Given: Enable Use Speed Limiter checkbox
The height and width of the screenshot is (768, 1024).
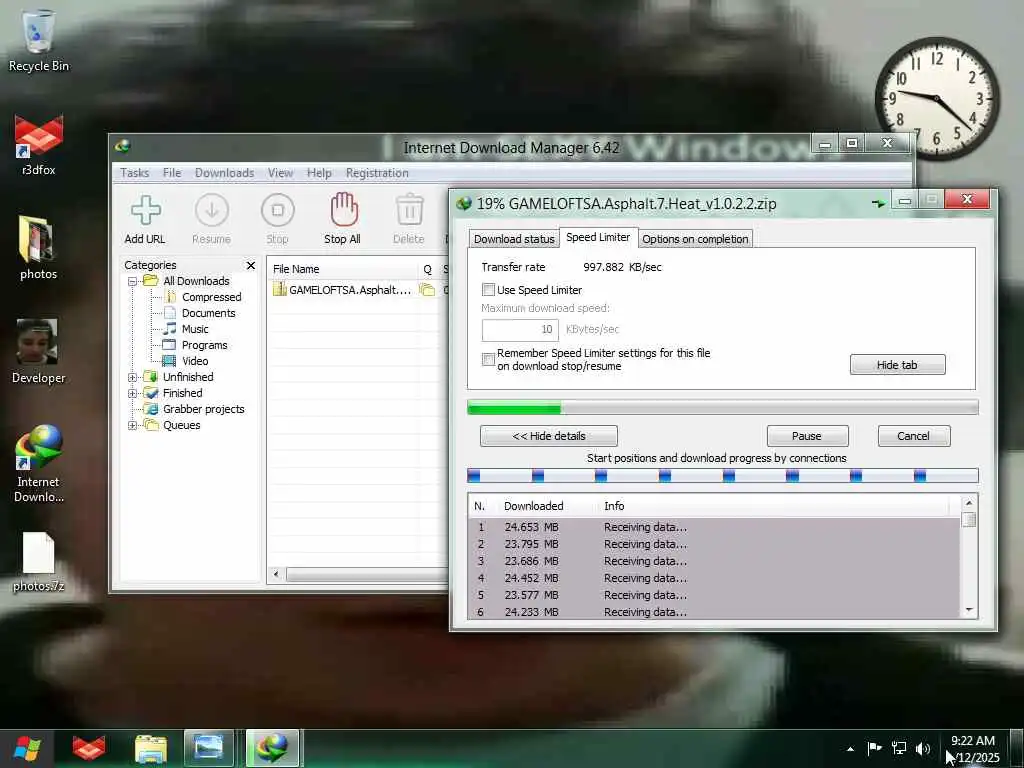Looking at the screenshot, I should (488, 289).
